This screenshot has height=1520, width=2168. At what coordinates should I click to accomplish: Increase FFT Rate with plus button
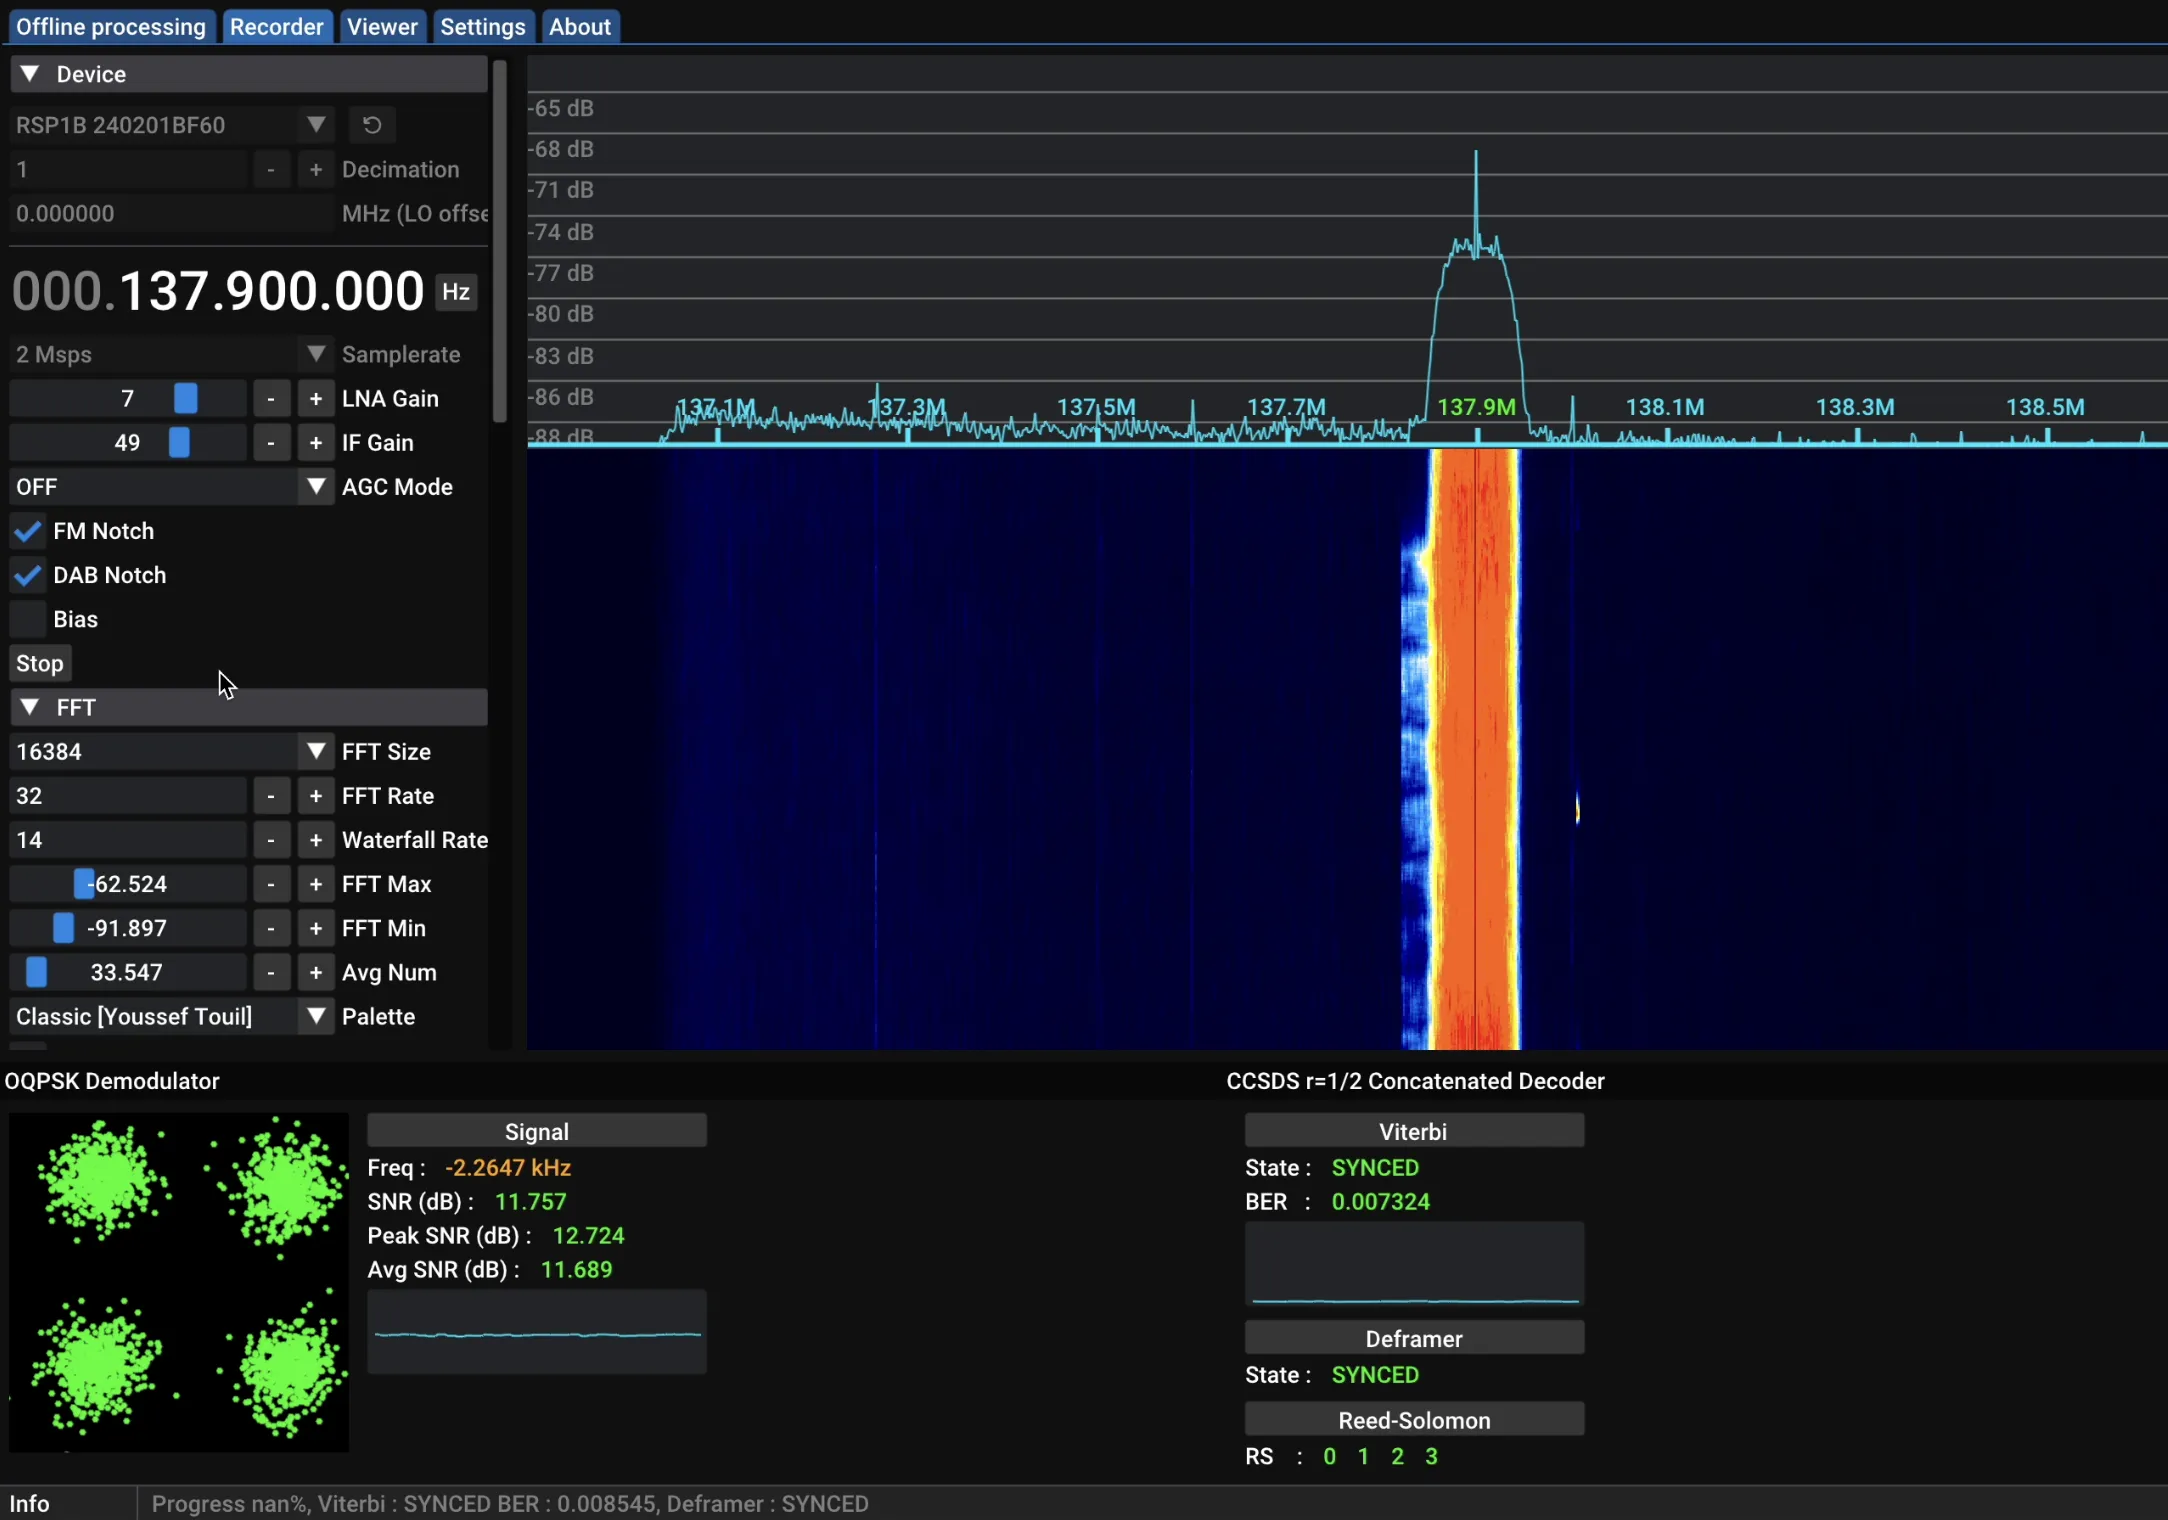click(316, 796)
